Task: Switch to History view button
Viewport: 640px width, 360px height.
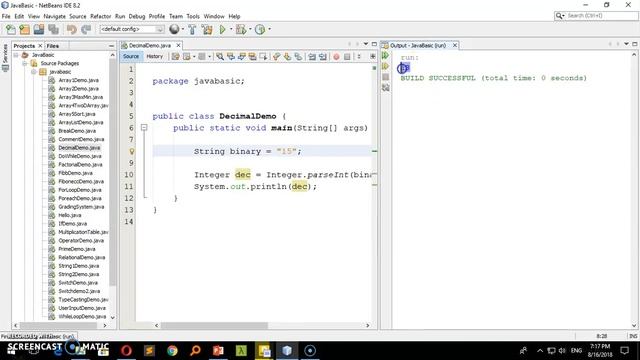Action: [x=154, y=57]
